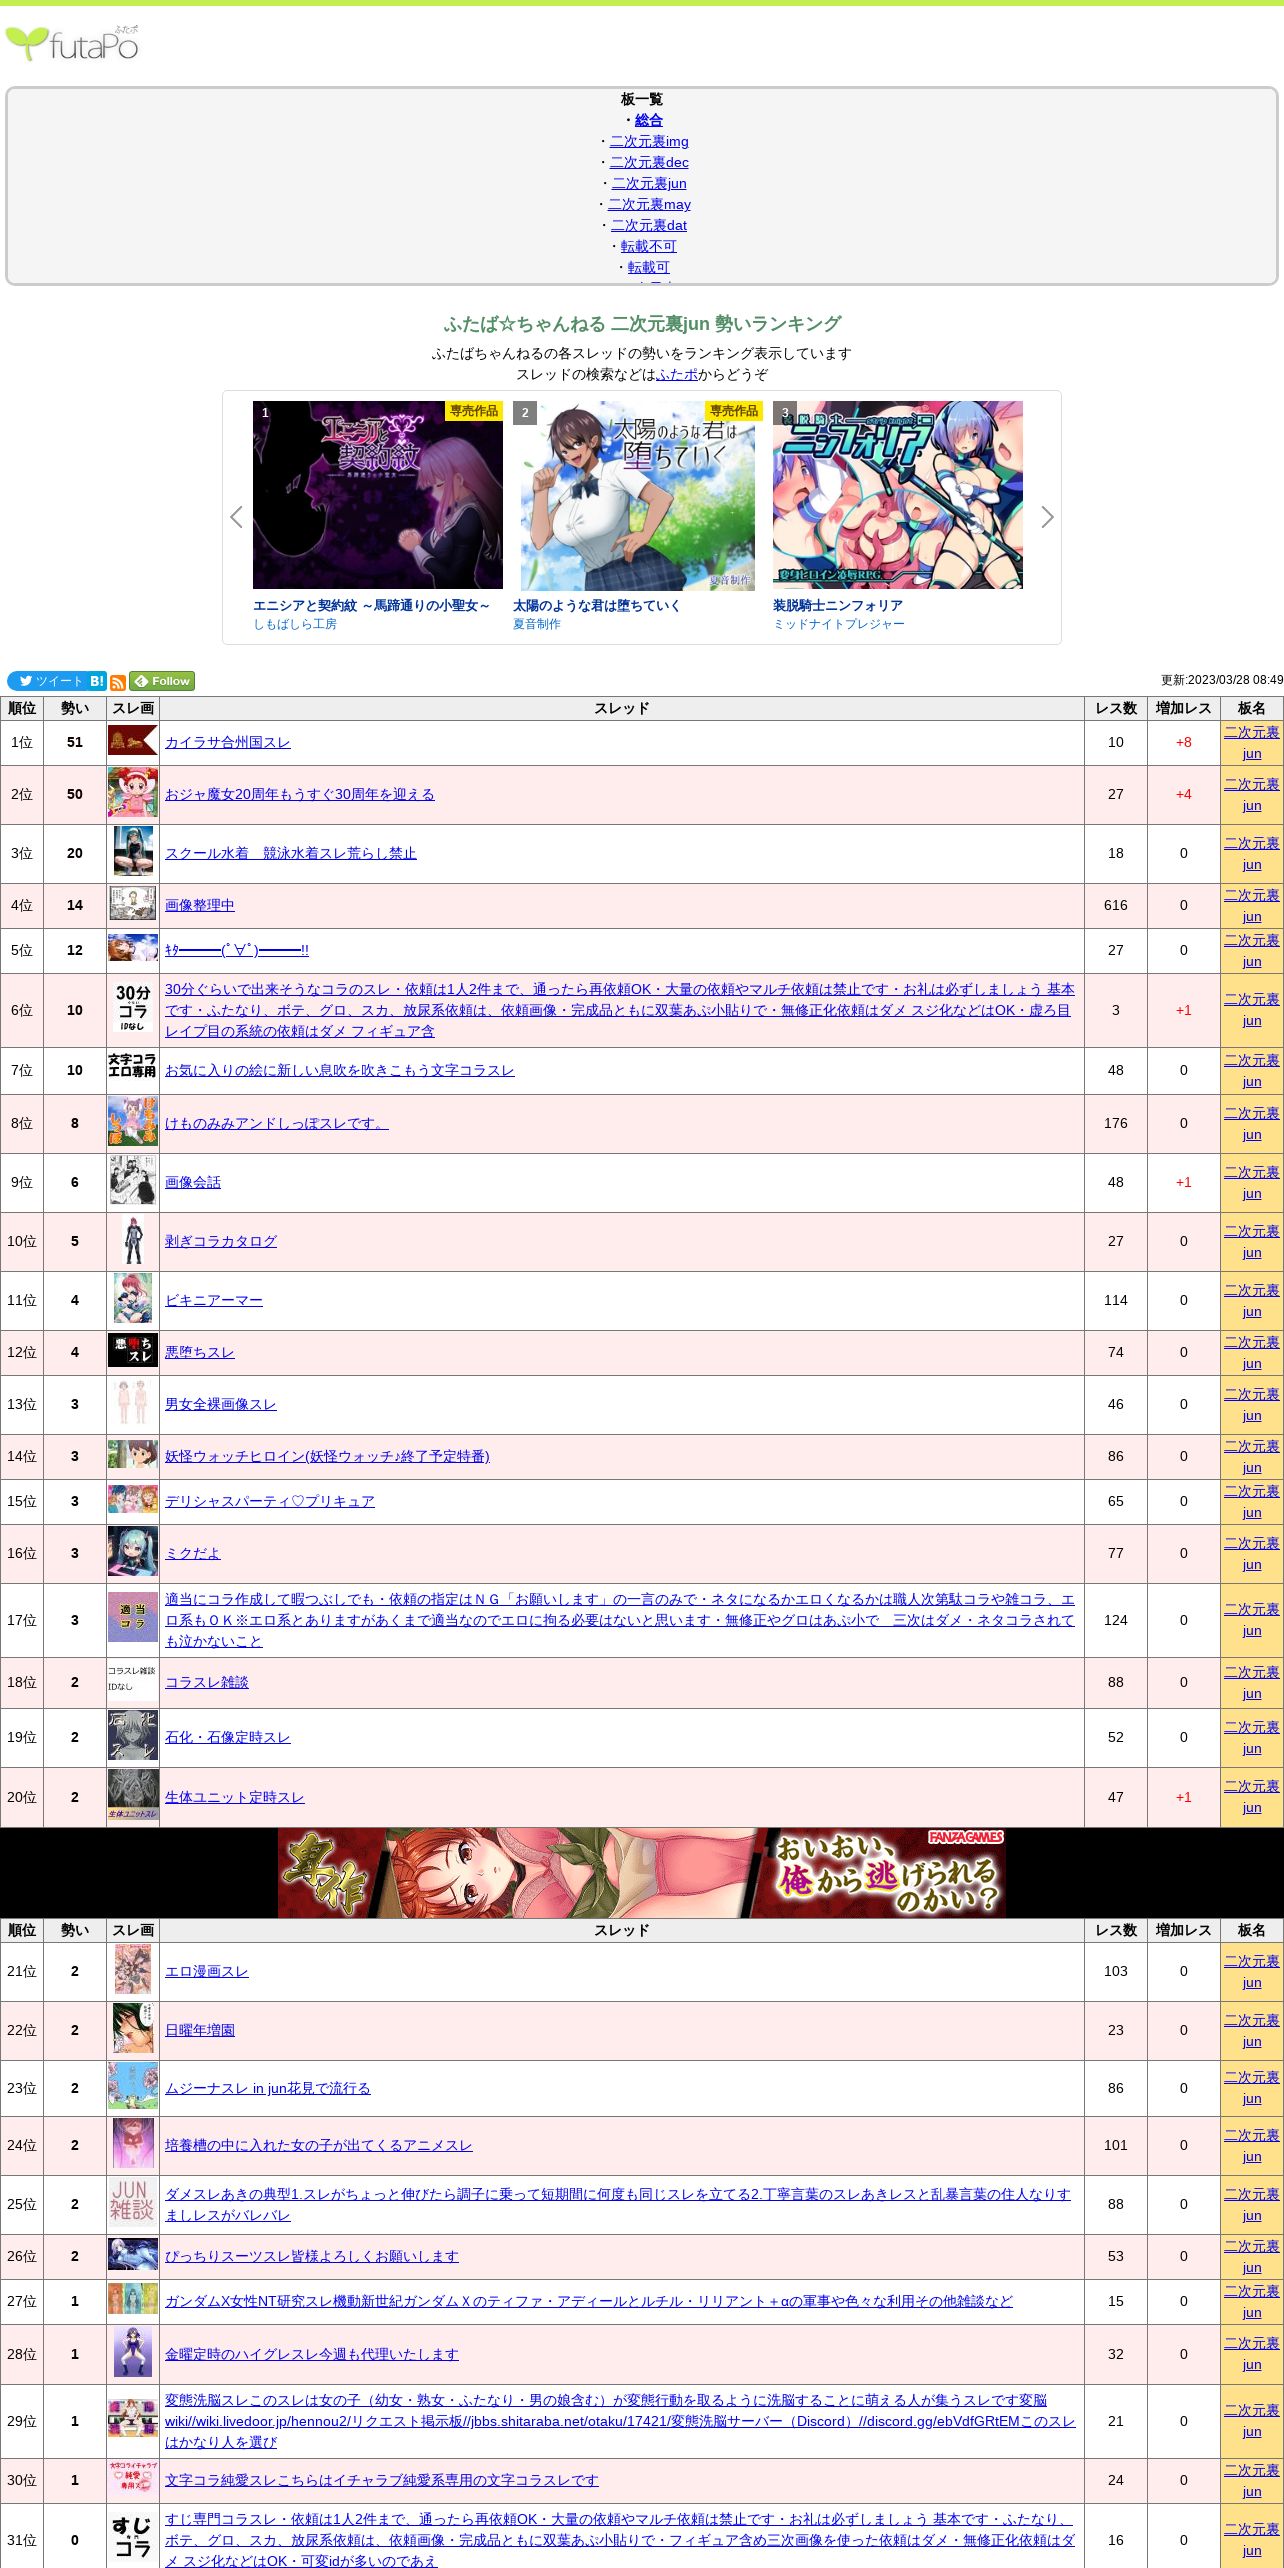Click the Hatena B! bookmark button
This screenshot has height=2568, width=1284.
[97, 681]
